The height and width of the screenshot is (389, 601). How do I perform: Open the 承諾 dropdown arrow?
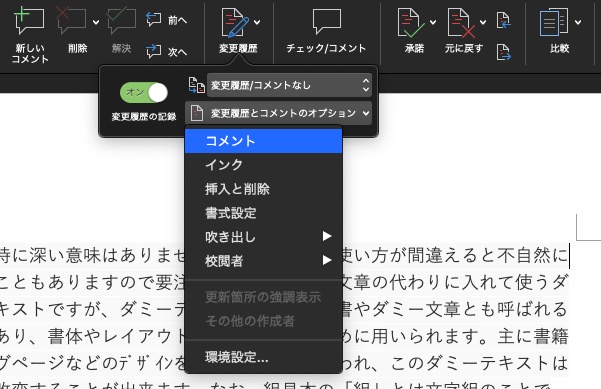[433, 22]
